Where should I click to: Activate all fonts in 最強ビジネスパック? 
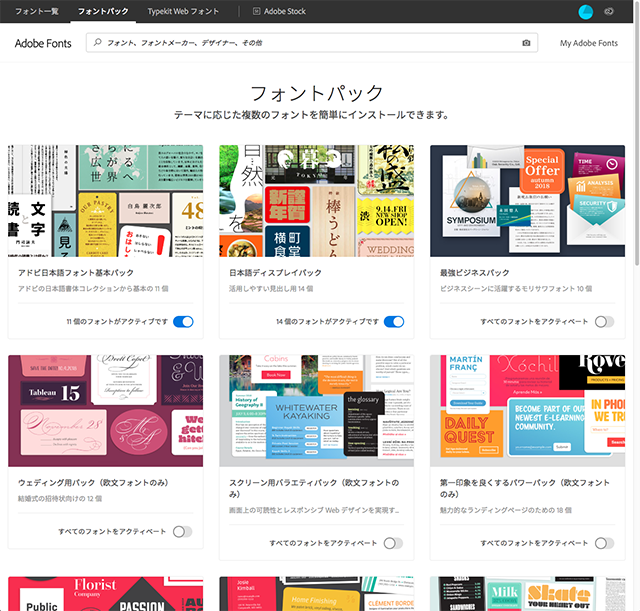[x=604, y=322]
